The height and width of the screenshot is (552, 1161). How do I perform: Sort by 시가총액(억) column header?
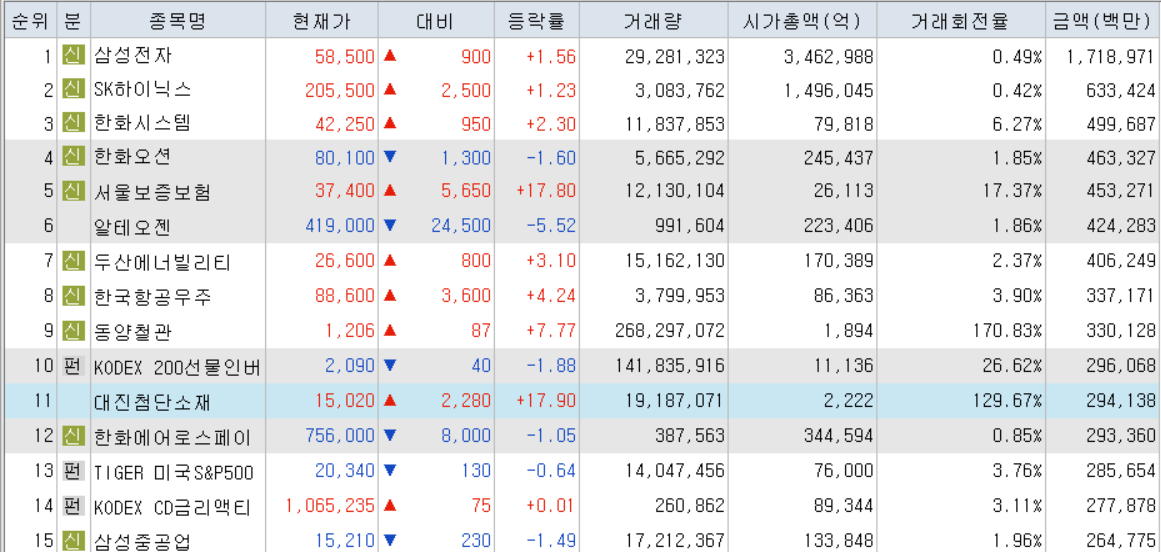803,21
